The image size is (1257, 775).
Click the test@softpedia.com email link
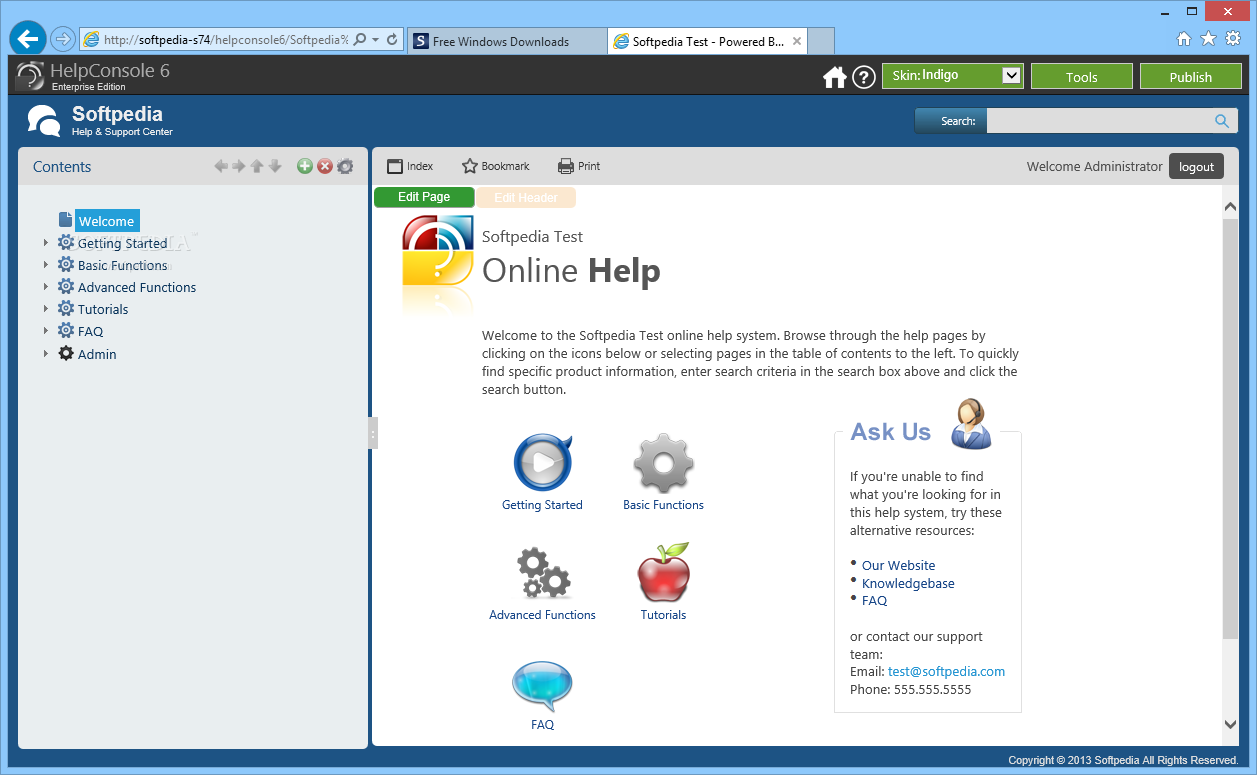tap(946, 671)
